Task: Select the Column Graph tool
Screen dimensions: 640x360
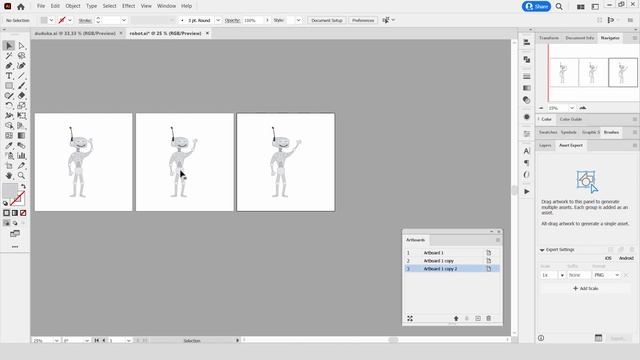Action: coord(21,156)
